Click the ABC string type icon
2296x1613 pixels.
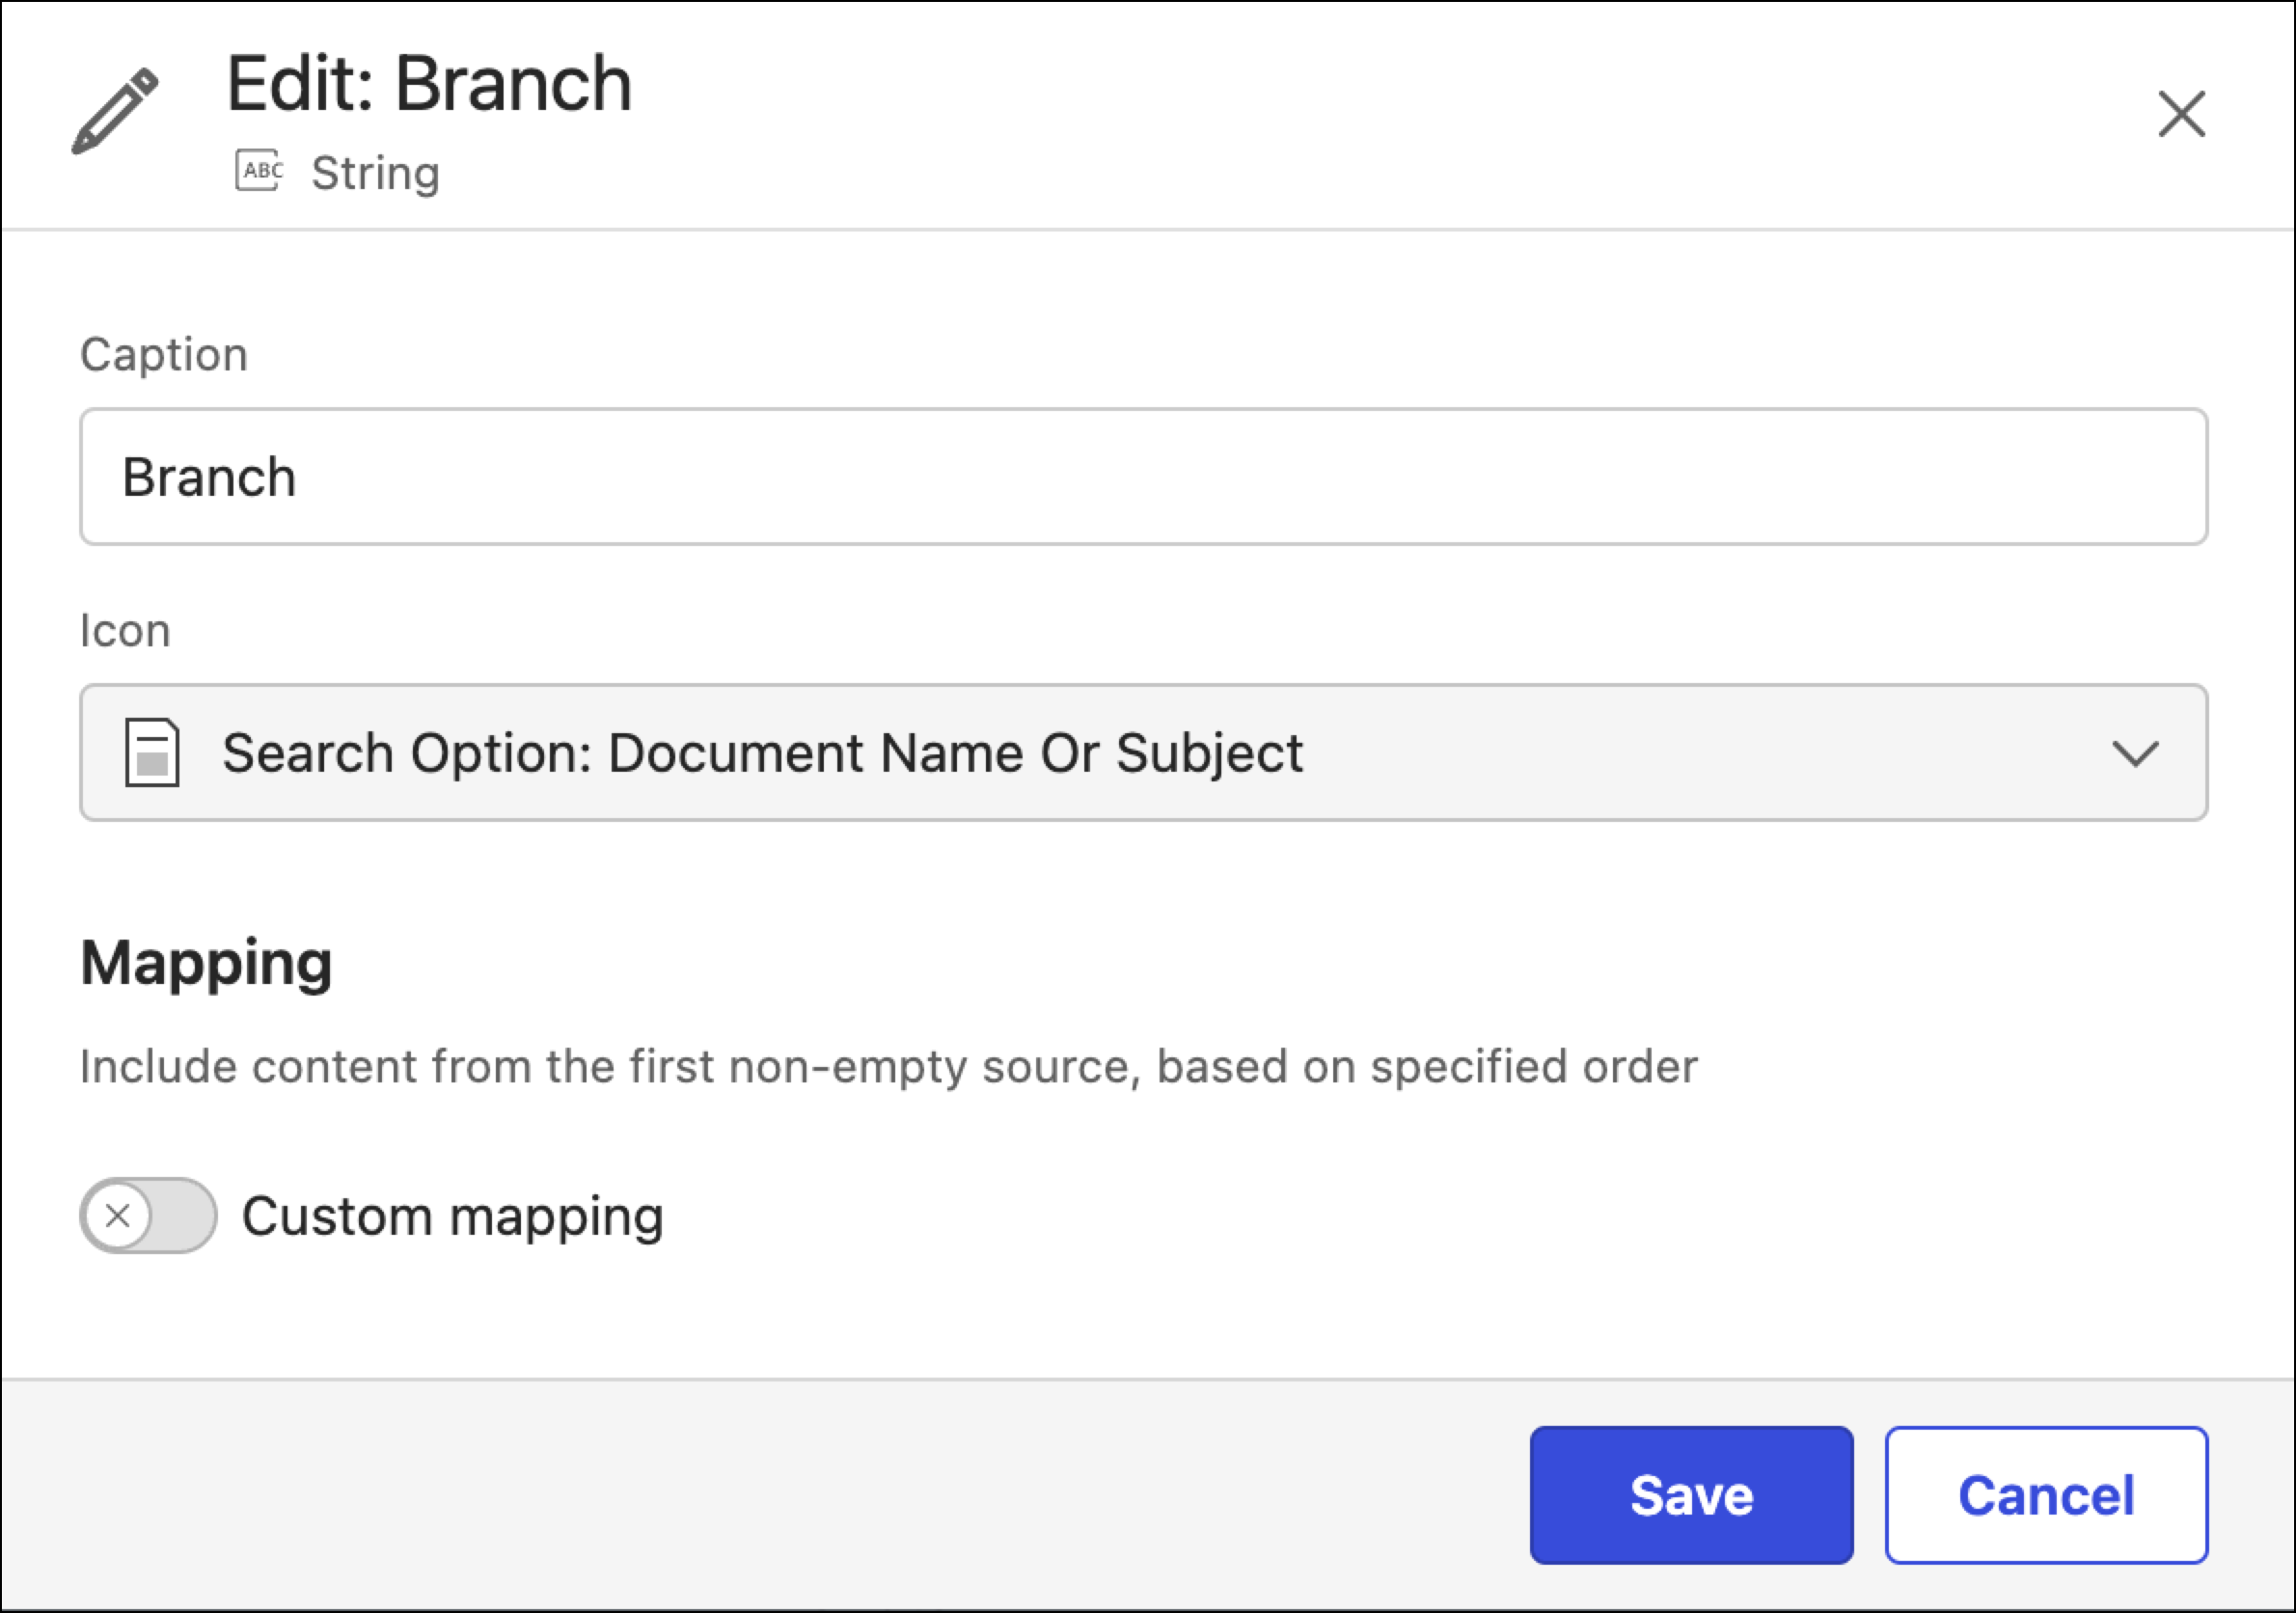point(259,171)
